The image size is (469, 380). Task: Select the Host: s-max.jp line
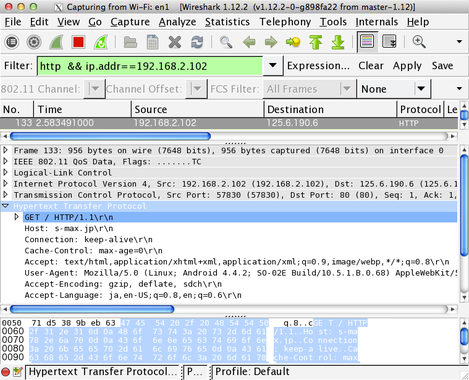(69, 229)
